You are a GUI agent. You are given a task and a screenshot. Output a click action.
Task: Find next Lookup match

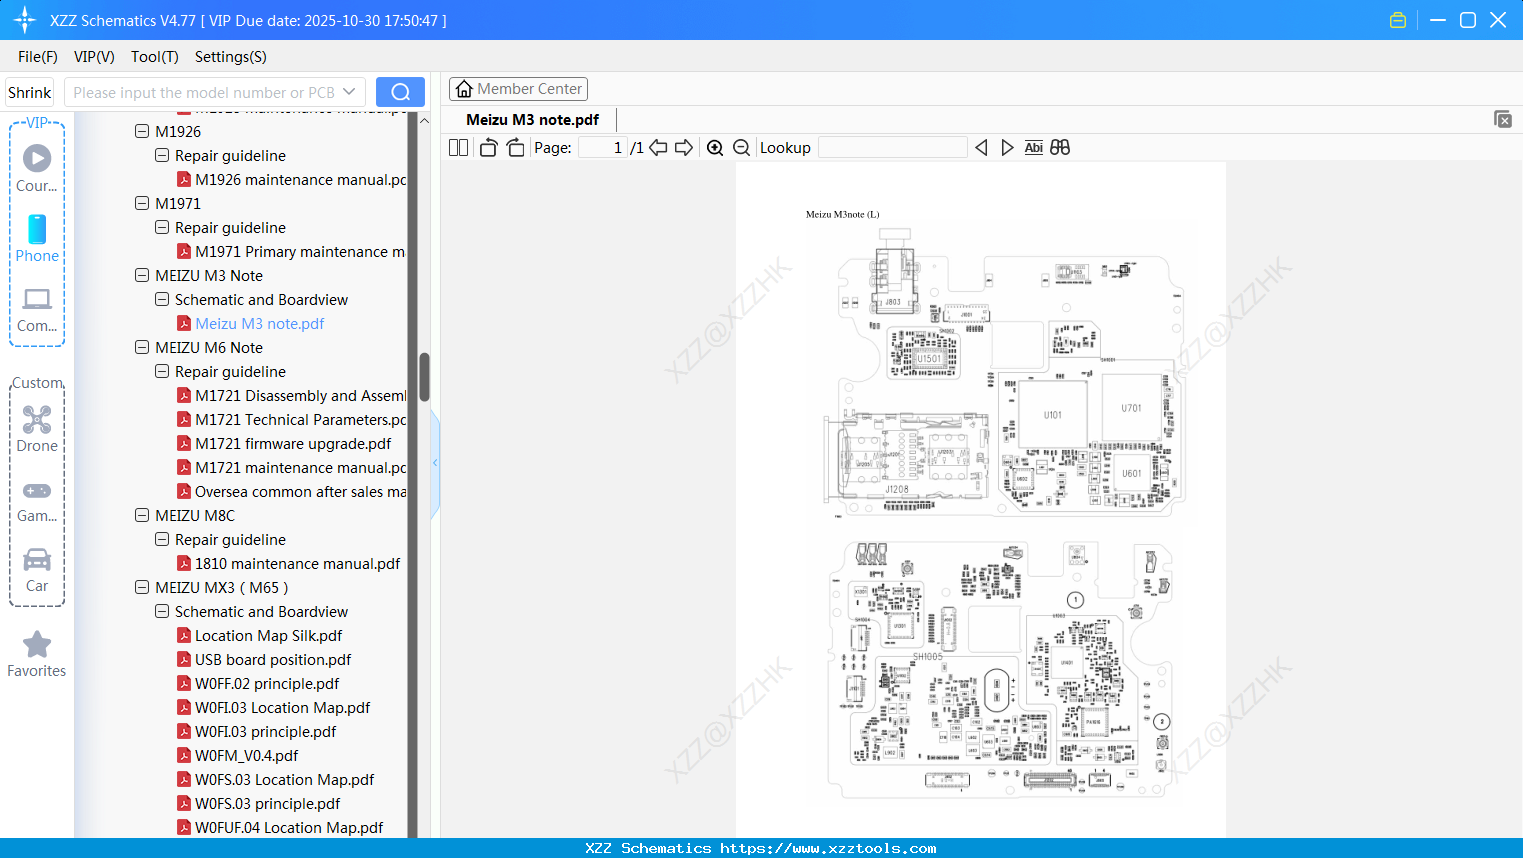[1007, 148]
